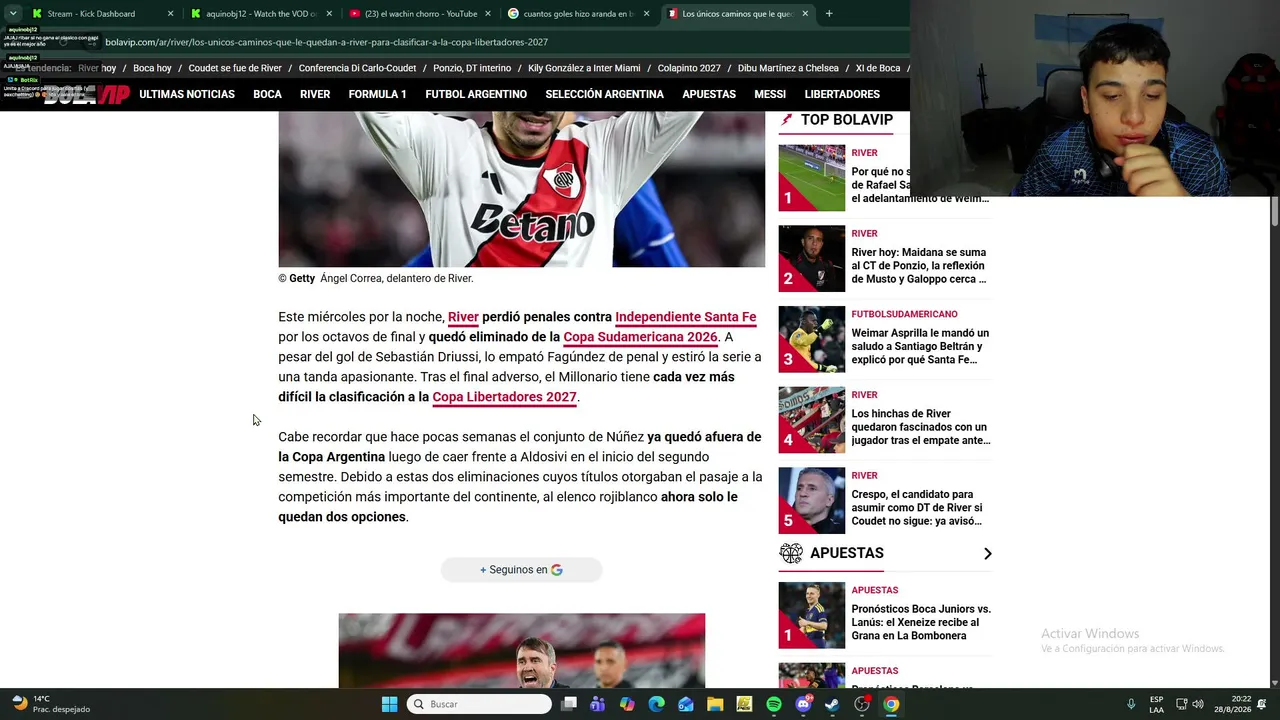This screenshot has width=1280, height=720.
Task: Click the Seguinos en Google button
Action: [521, 570]
